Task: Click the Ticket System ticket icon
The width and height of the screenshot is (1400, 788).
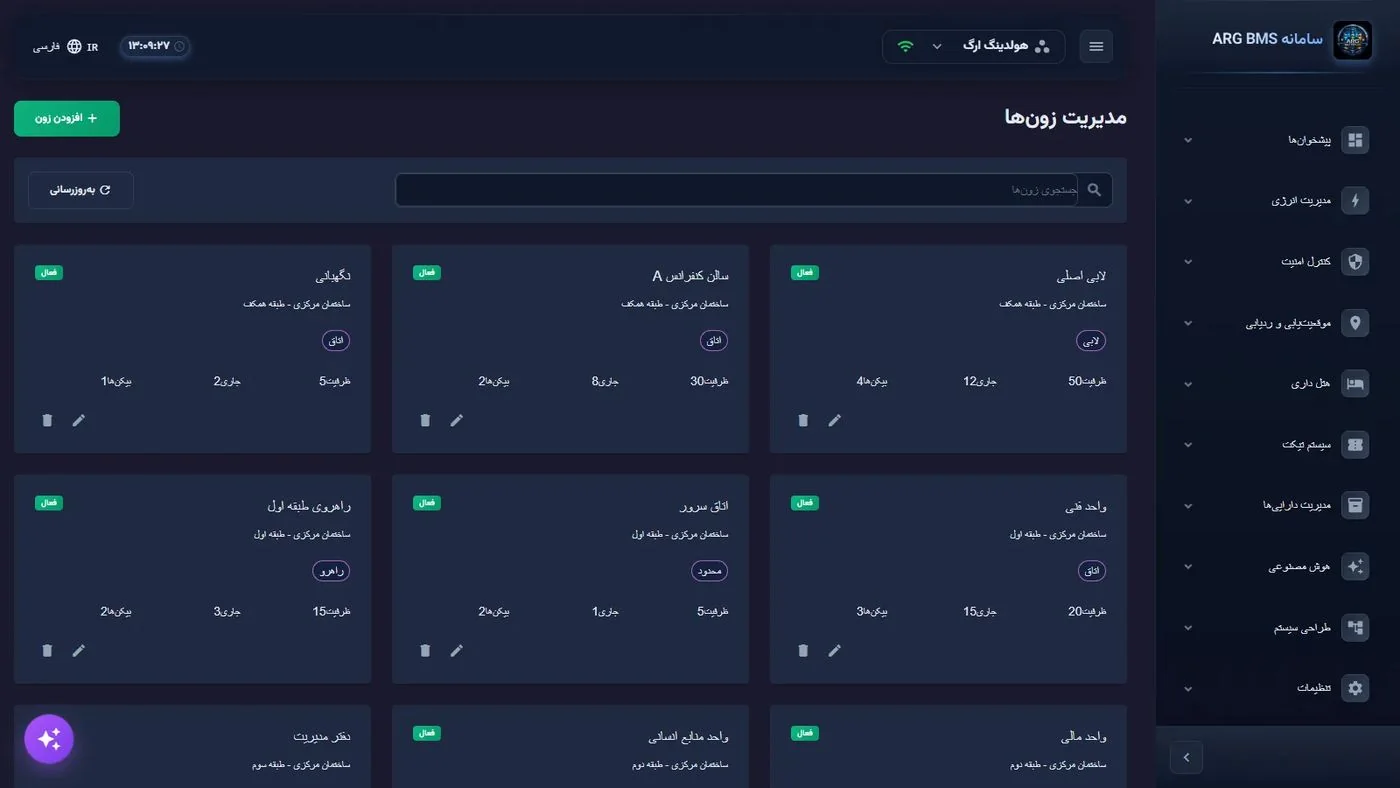Action: (x=1355, y=445)
